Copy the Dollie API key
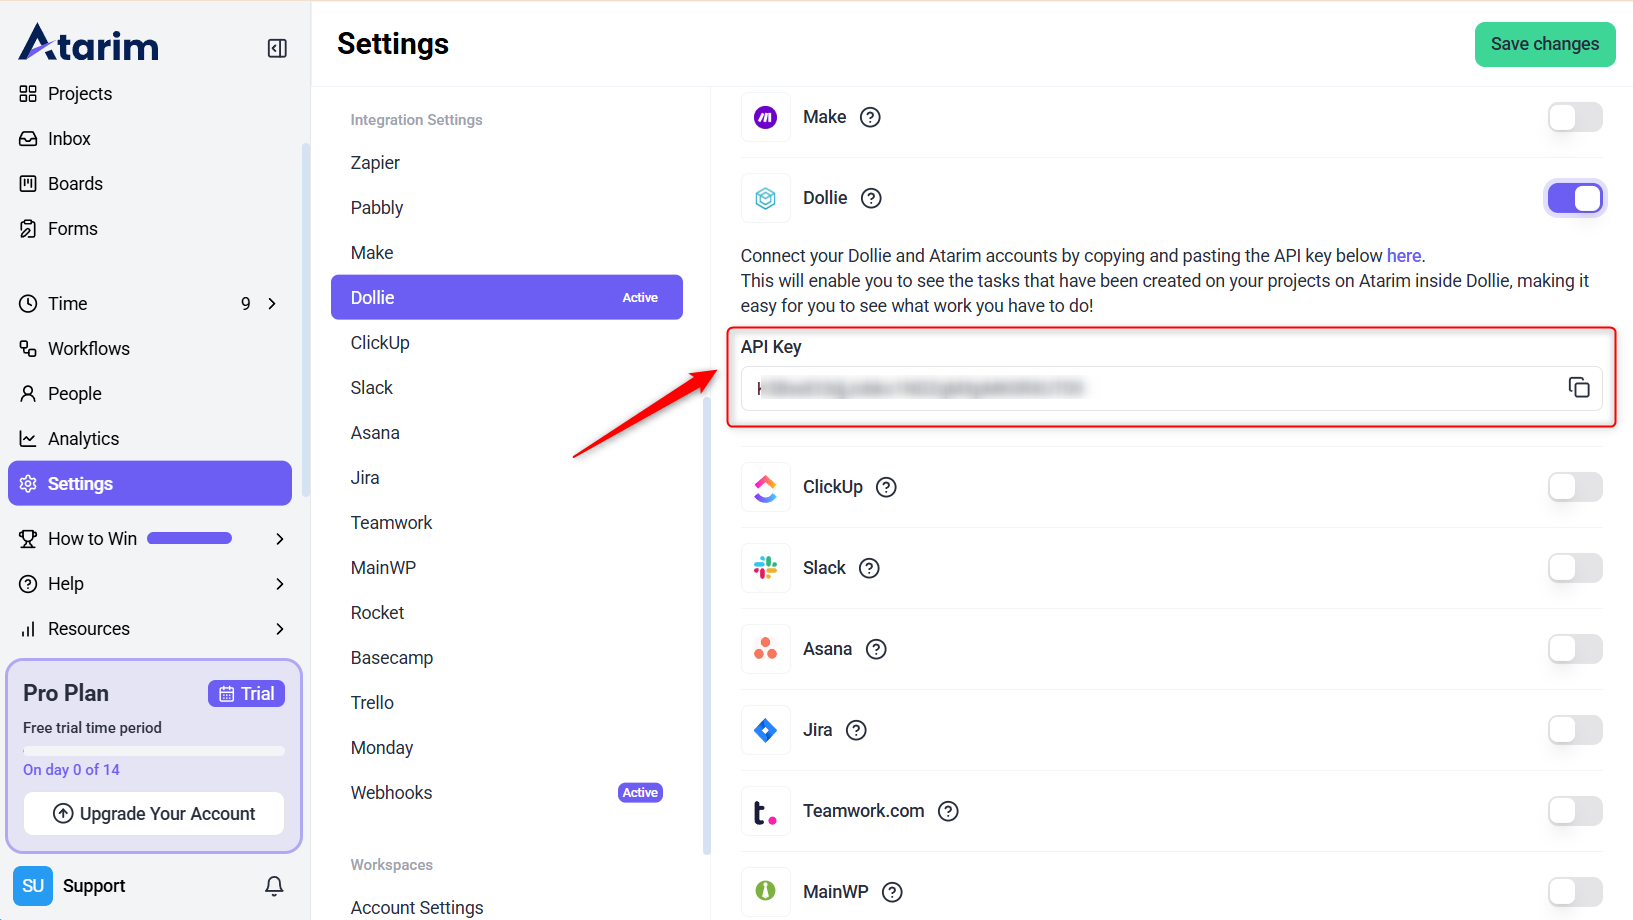1633x920 pixels. click(x=1578, y=388)
